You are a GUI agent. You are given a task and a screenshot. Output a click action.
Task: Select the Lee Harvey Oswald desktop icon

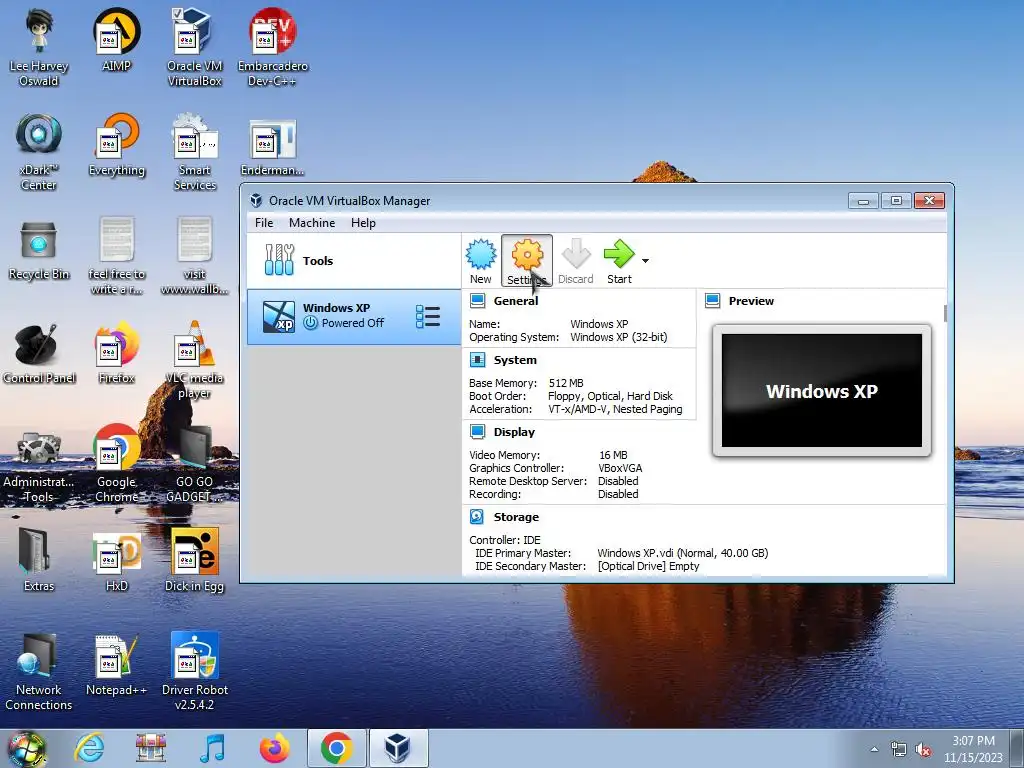tap(39, 47)
